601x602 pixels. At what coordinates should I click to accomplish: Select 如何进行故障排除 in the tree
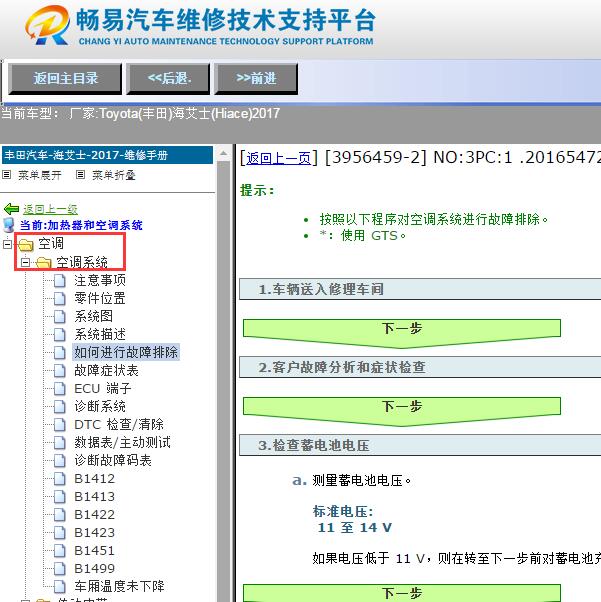tap(126, 352)
